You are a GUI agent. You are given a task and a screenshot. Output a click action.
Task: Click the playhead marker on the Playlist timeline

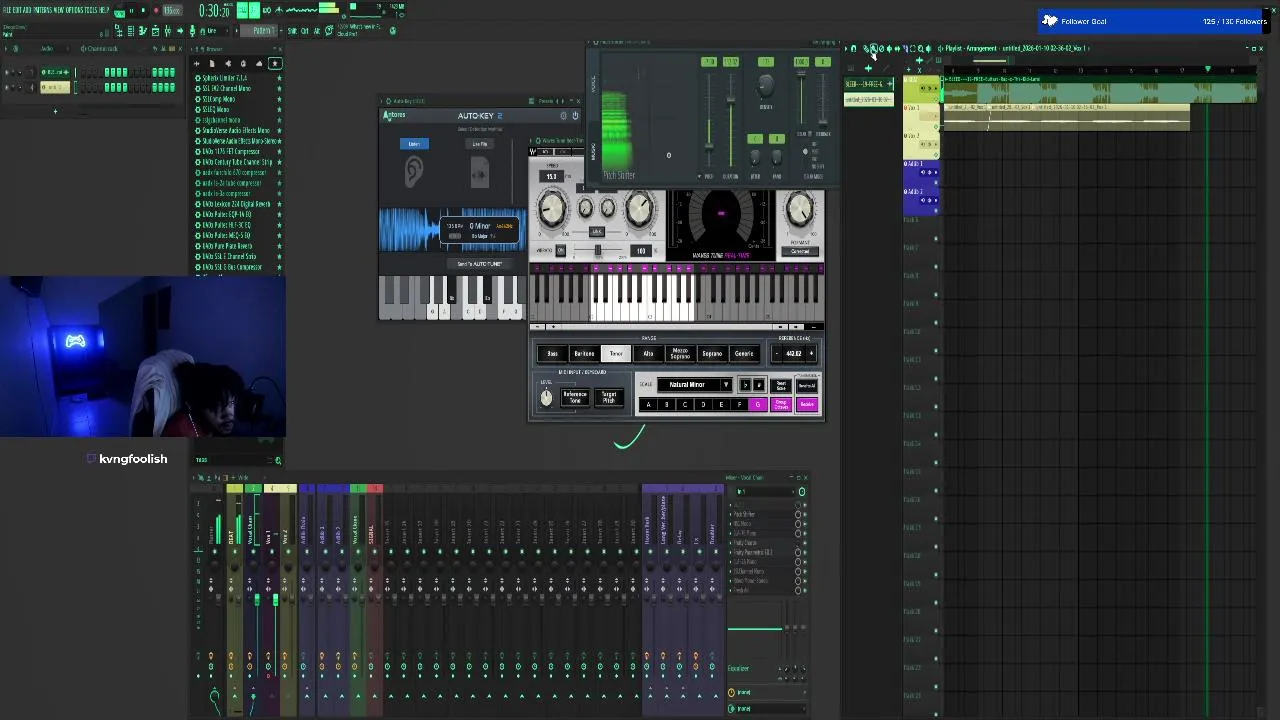coord(1207,69)
